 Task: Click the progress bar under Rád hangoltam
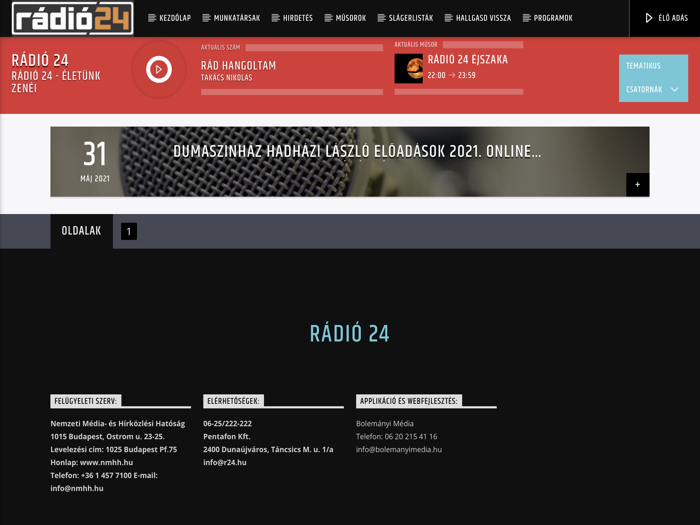pos(292,92)
